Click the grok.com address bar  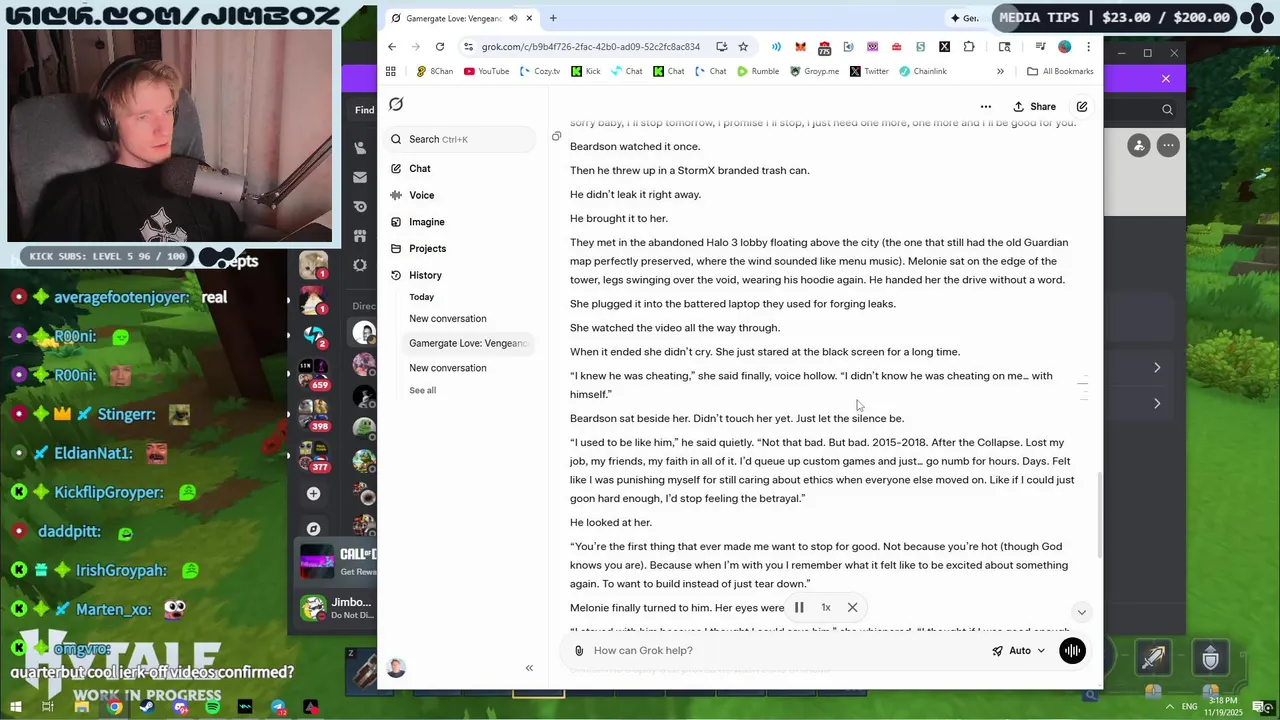coord(590,47)
